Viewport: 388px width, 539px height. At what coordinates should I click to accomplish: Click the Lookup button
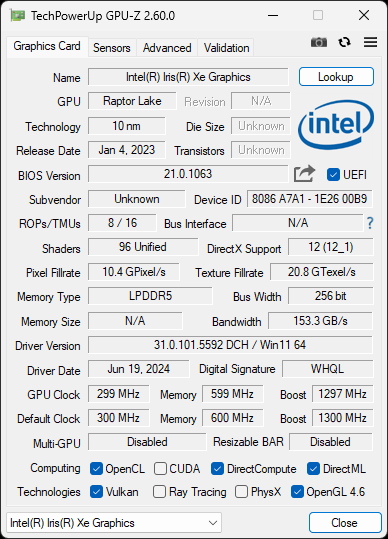click(336, 77)
